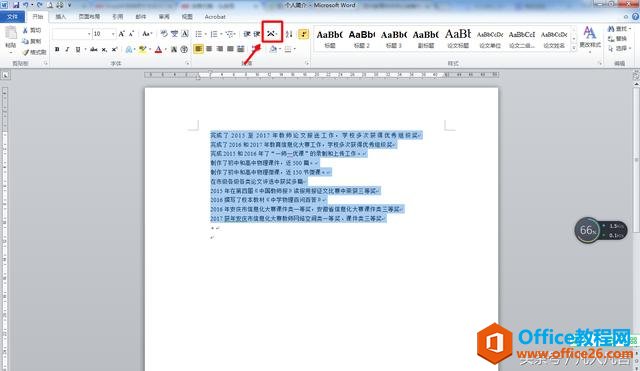
Task: Toggle Superscript formatting
Action: click(114, 49)
